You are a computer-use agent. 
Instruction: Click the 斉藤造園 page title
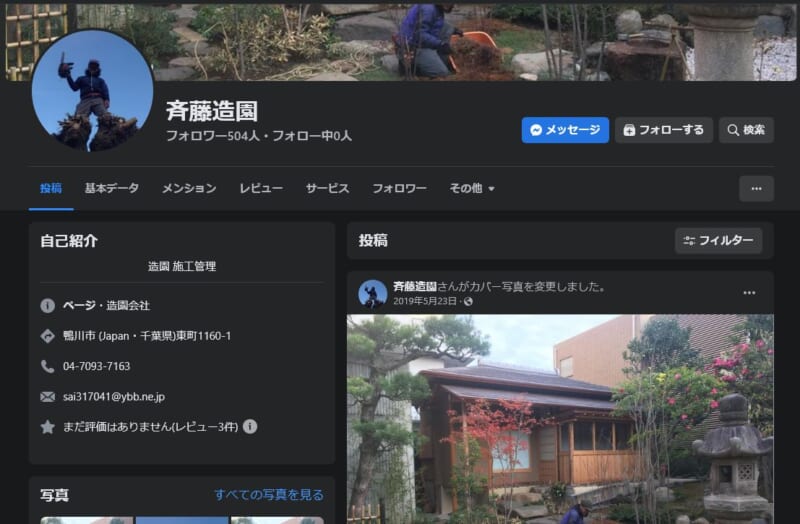[x=212, y=111]
